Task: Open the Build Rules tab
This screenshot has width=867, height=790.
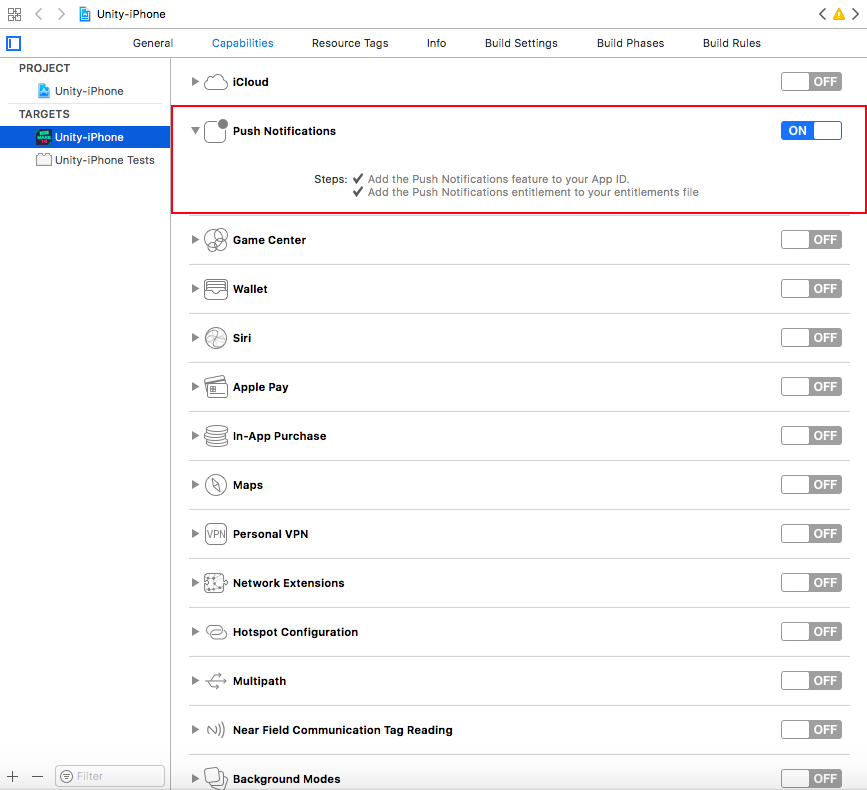Action: (x=732, y=43)
